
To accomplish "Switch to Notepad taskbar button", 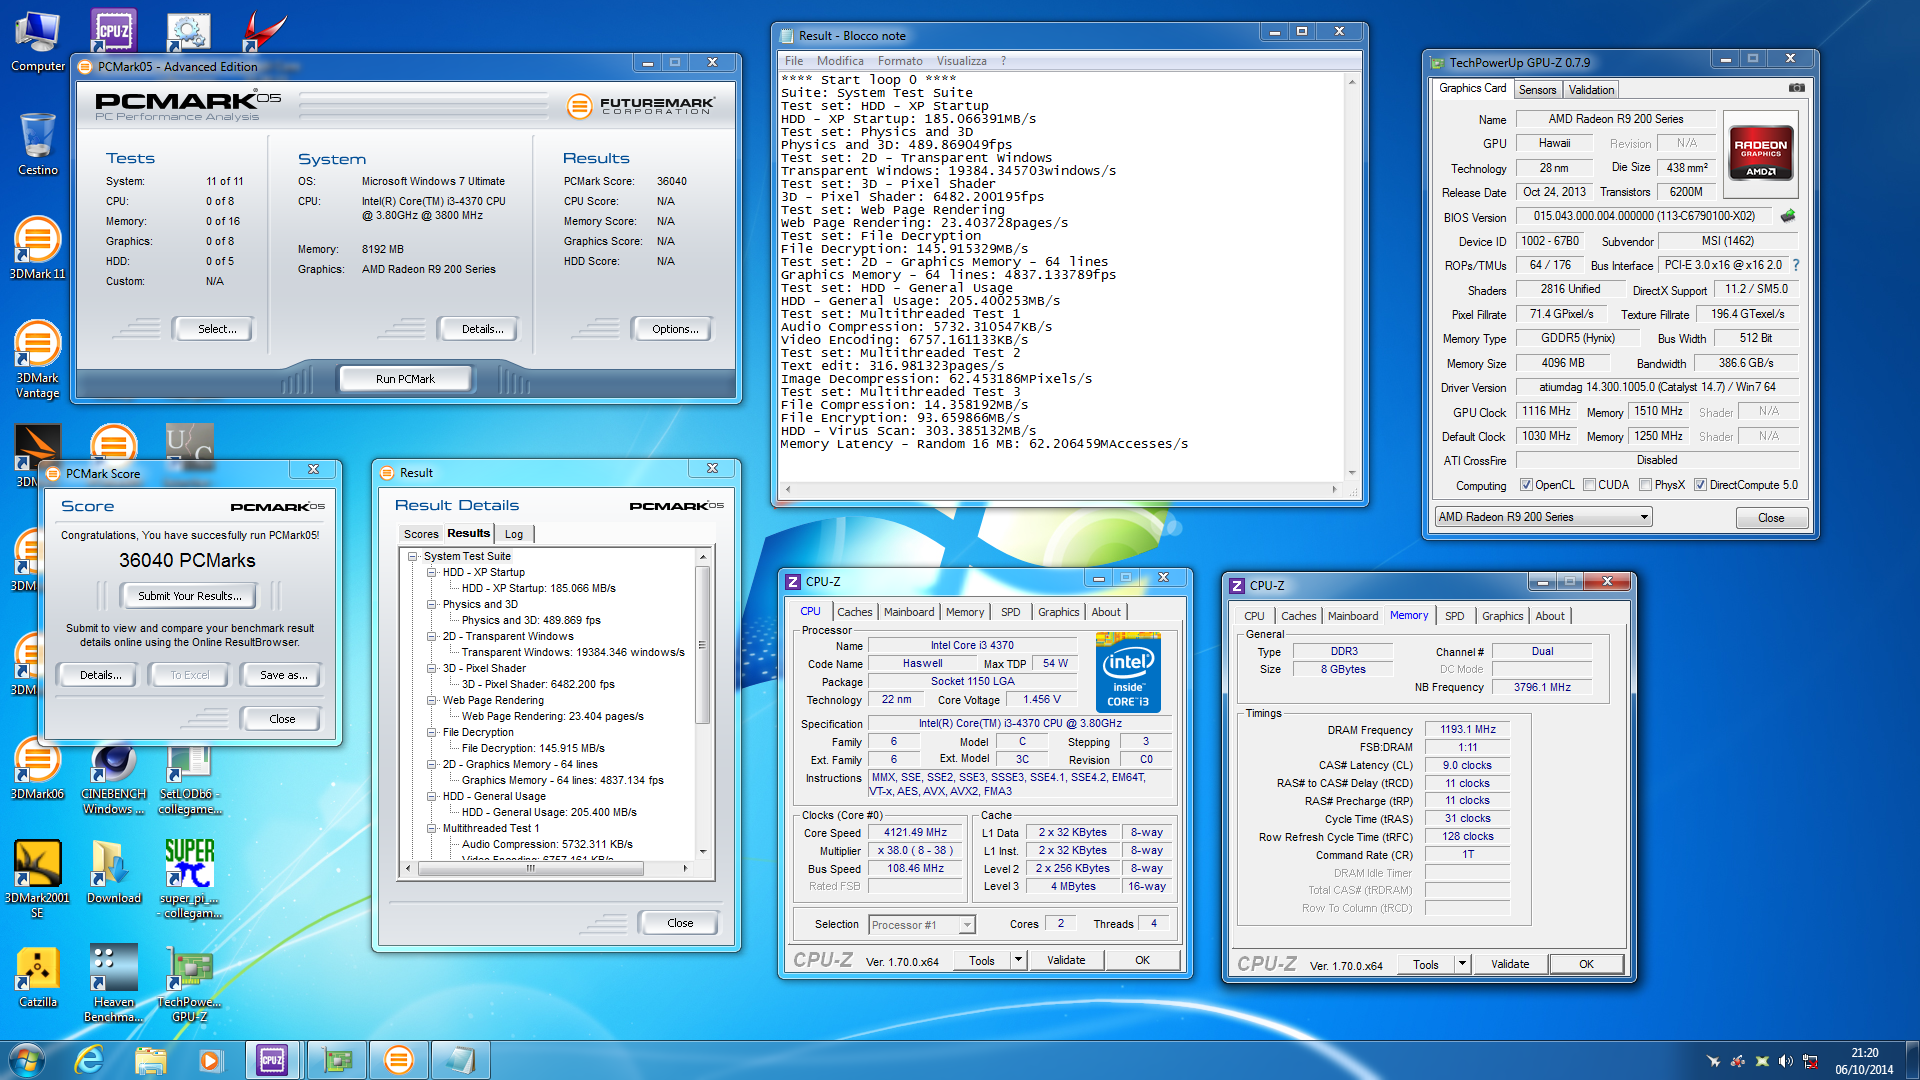I will 460,1059.
